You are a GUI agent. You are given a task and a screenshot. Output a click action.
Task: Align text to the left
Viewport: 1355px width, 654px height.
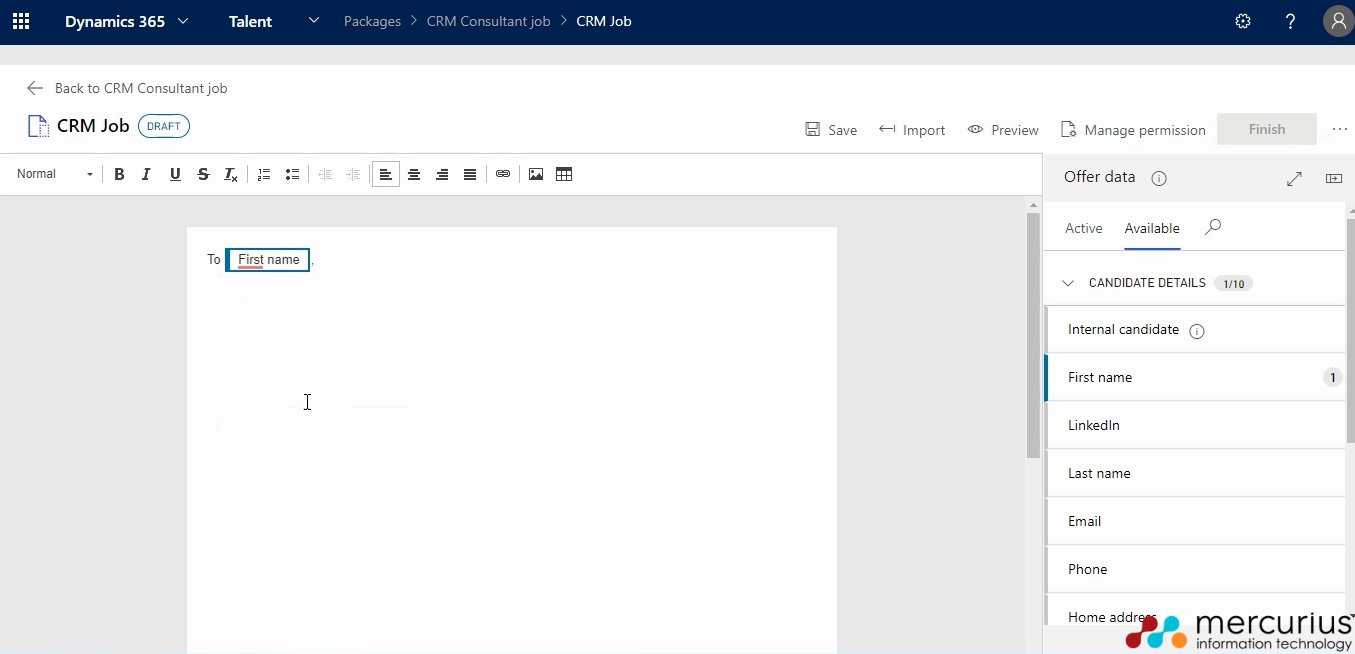(385, 174)
